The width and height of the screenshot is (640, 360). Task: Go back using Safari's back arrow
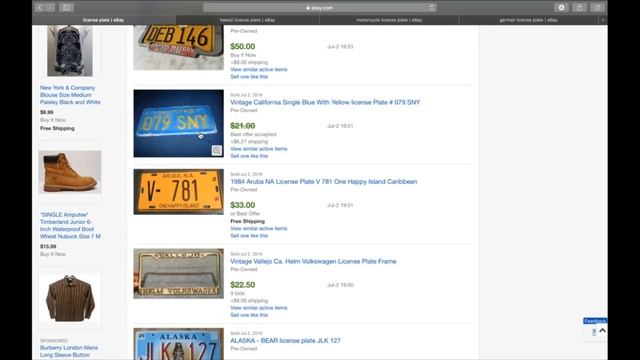pos(40,7)
